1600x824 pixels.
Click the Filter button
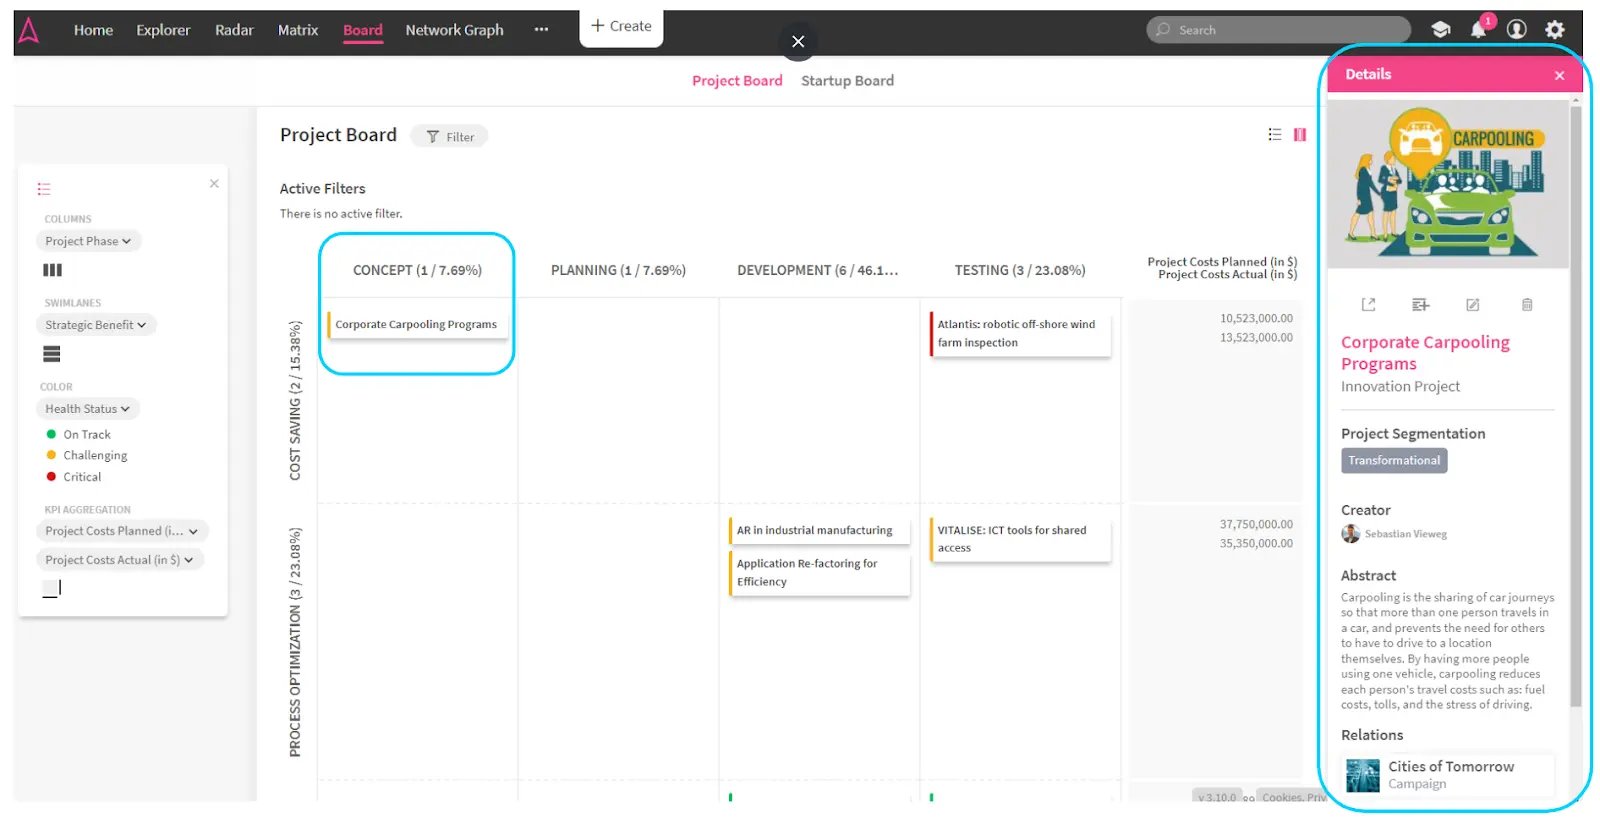click(x=450, y=137)
